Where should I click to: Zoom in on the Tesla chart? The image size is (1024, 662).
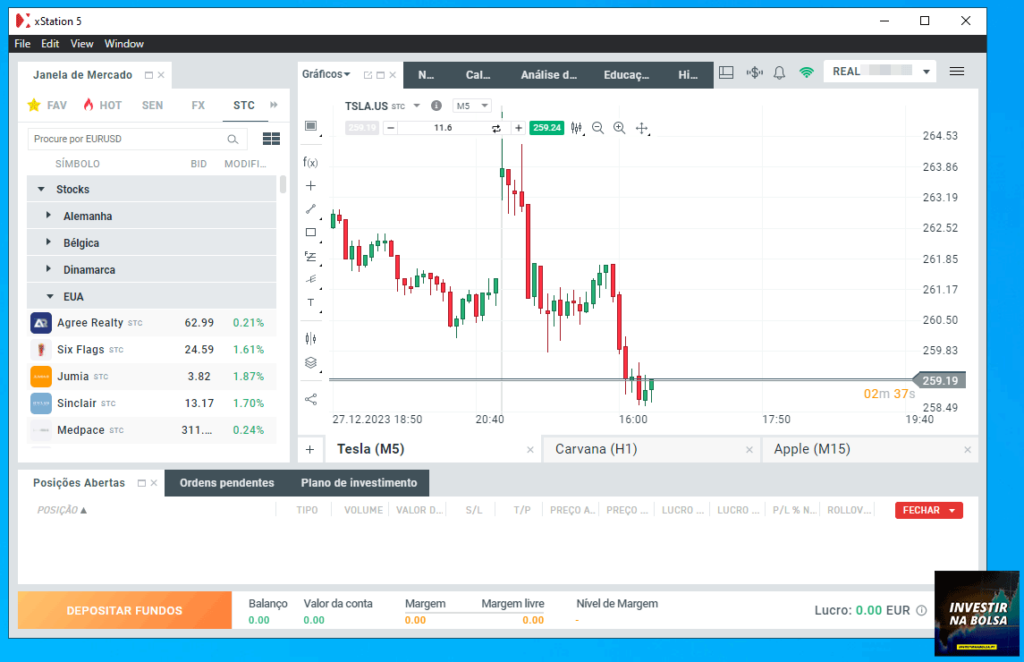(619, 128)
